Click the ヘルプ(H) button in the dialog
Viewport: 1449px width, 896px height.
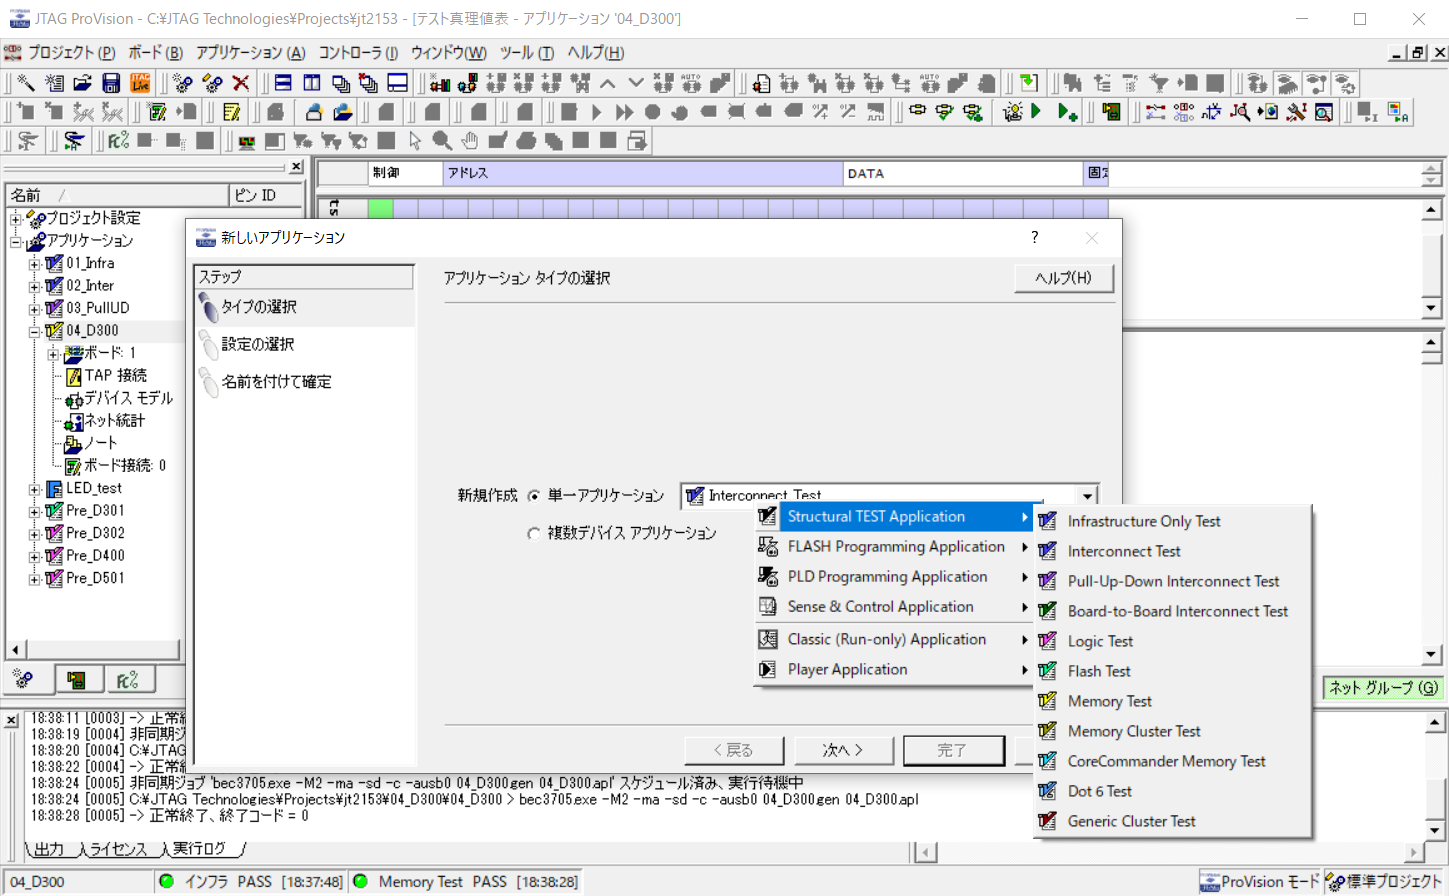coord(1064,278)
